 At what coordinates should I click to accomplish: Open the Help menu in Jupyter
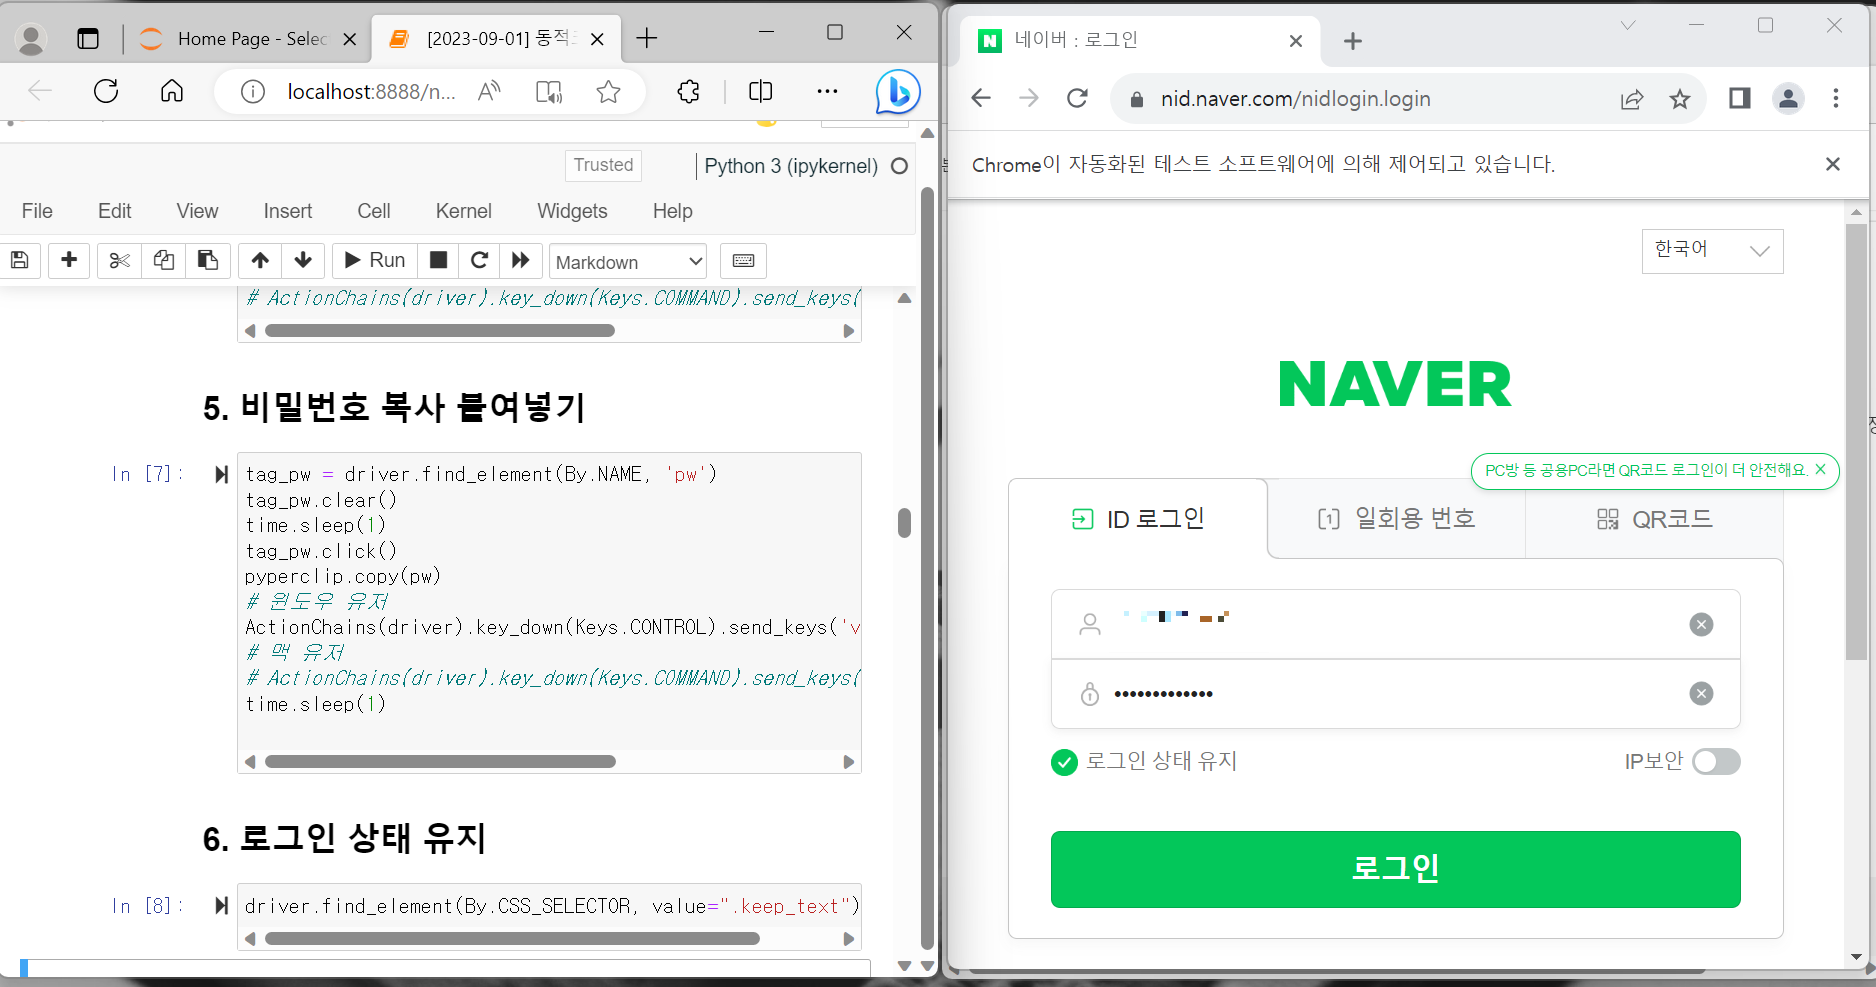672,211
